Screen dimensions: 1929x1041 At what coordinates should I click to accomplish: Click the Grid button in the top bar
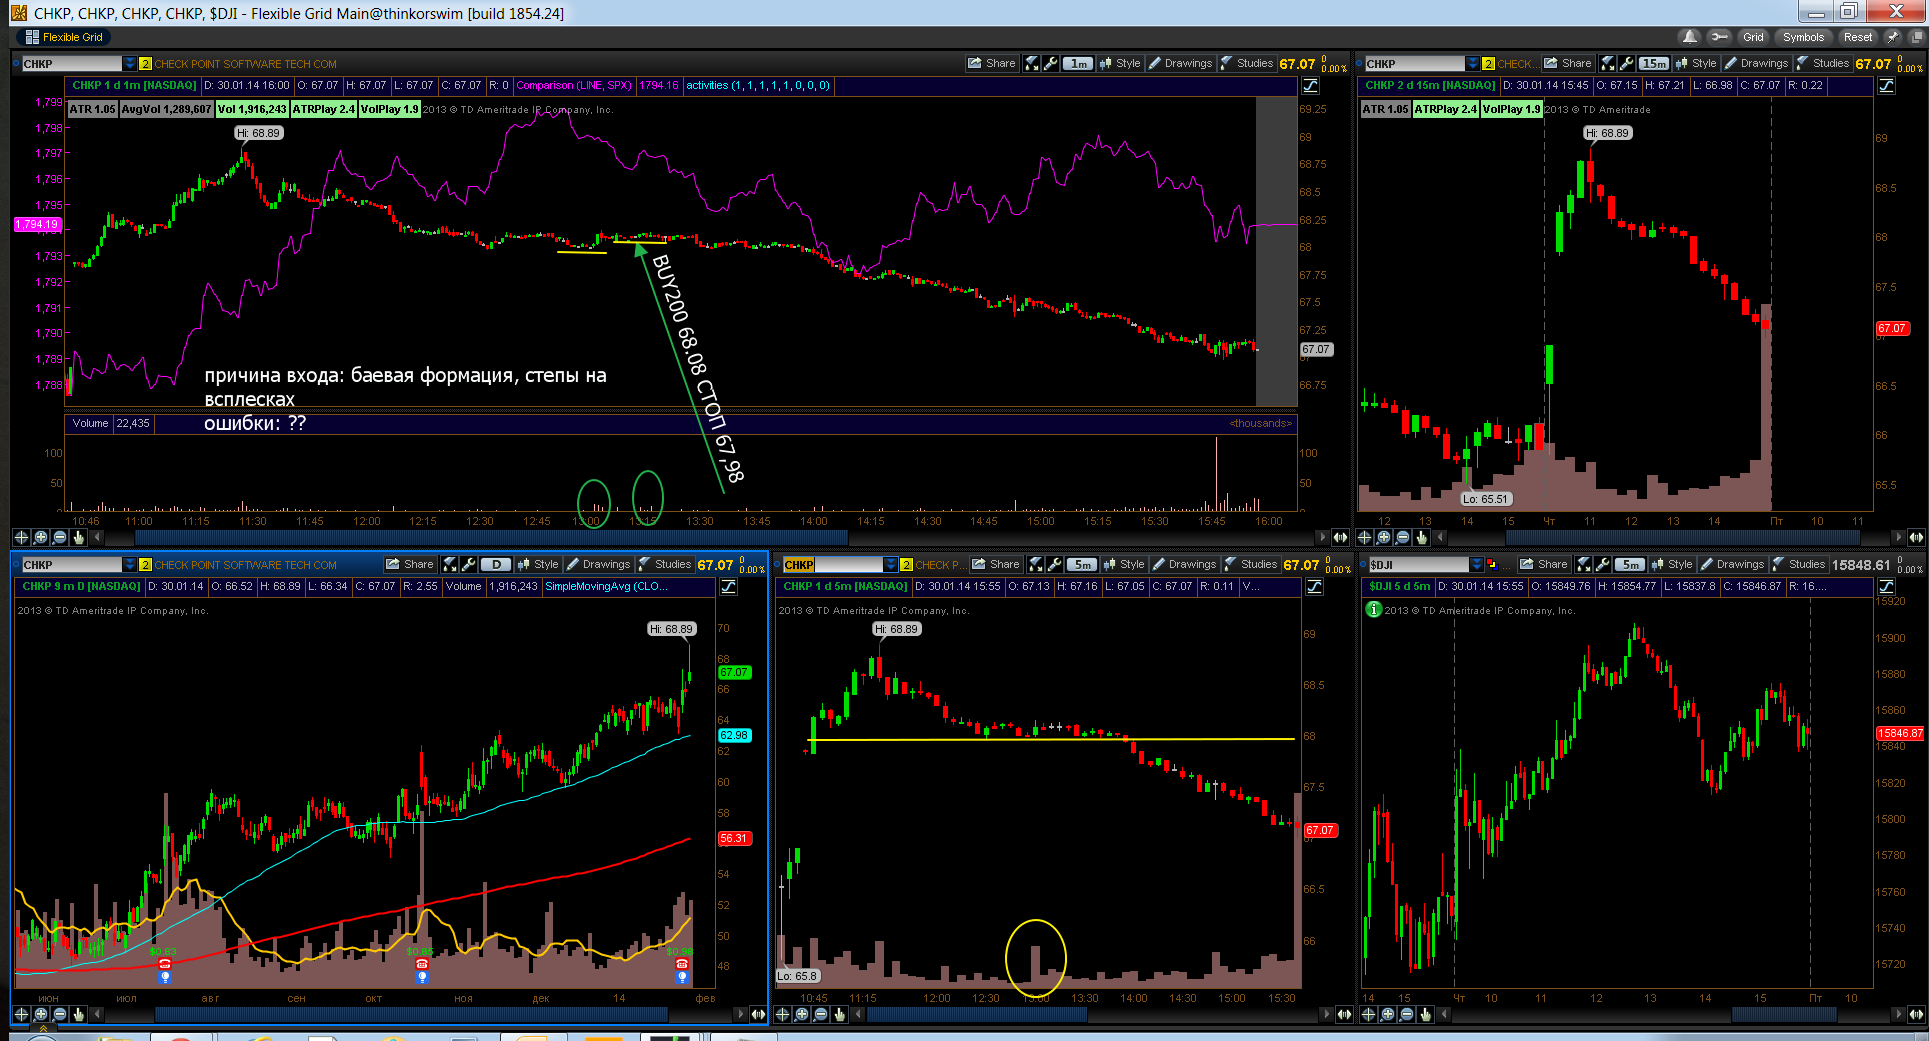tap(1753, 37)
